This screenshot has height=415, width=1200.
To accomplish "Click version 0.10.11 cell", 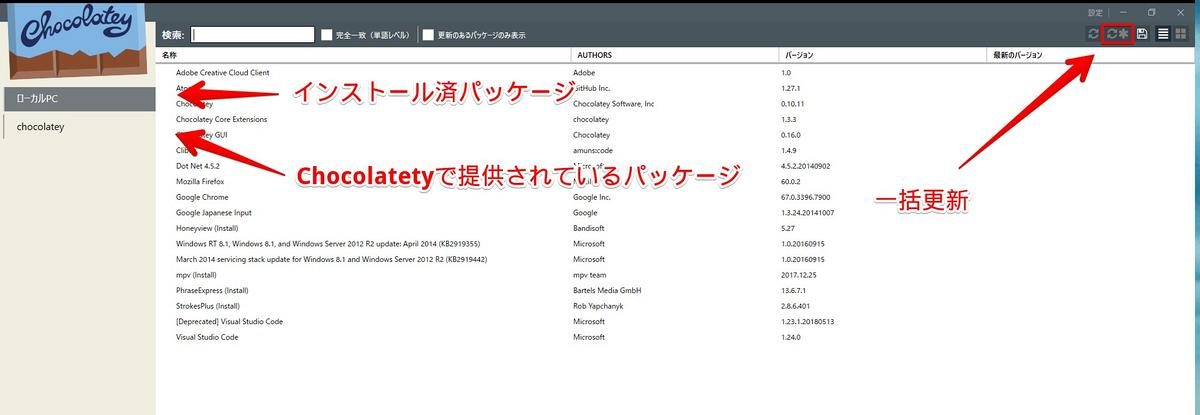I will tap(794, 104).
